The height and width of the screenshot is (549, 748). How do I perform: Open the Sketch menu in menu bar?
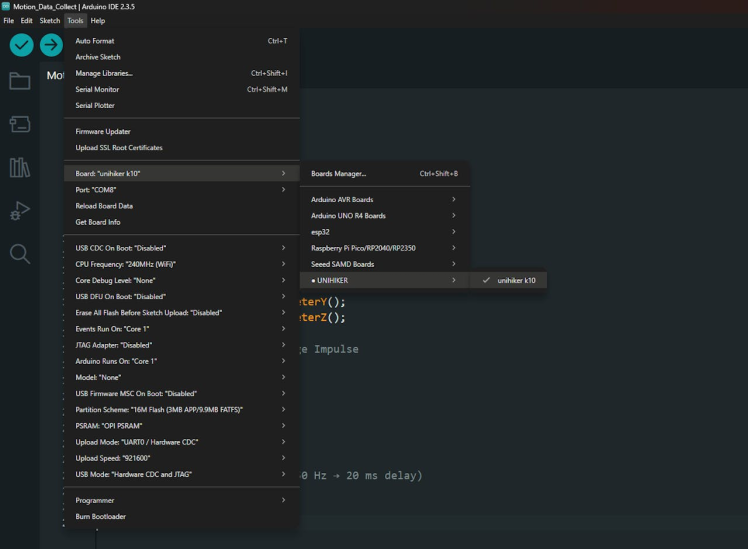pos(50,20)
